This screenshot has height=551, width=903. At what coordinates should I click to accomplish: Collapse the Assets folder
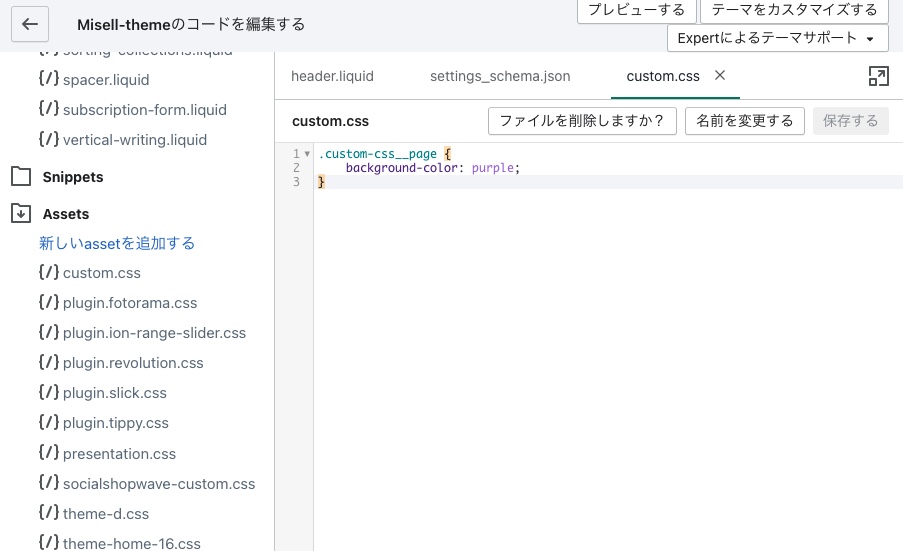click(x=66, y=214)
